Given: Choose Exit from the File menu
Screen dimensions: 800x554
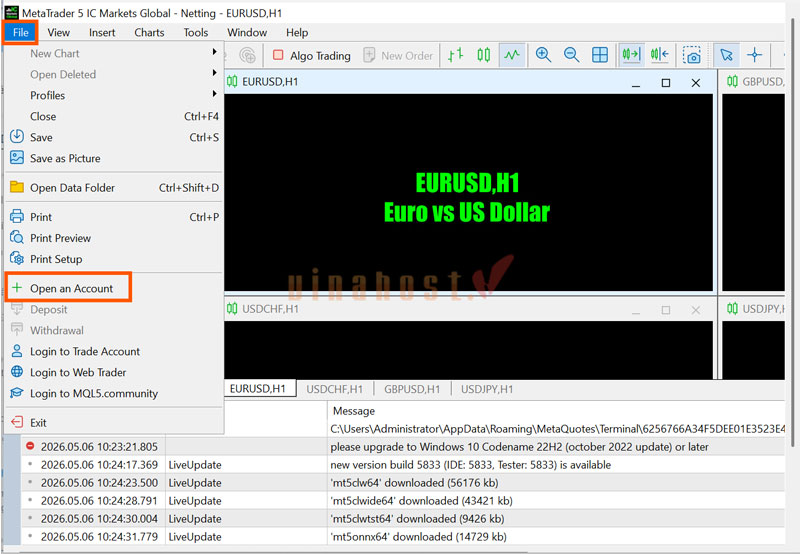Looking at the screenshot, I should [x=114, y=422].
